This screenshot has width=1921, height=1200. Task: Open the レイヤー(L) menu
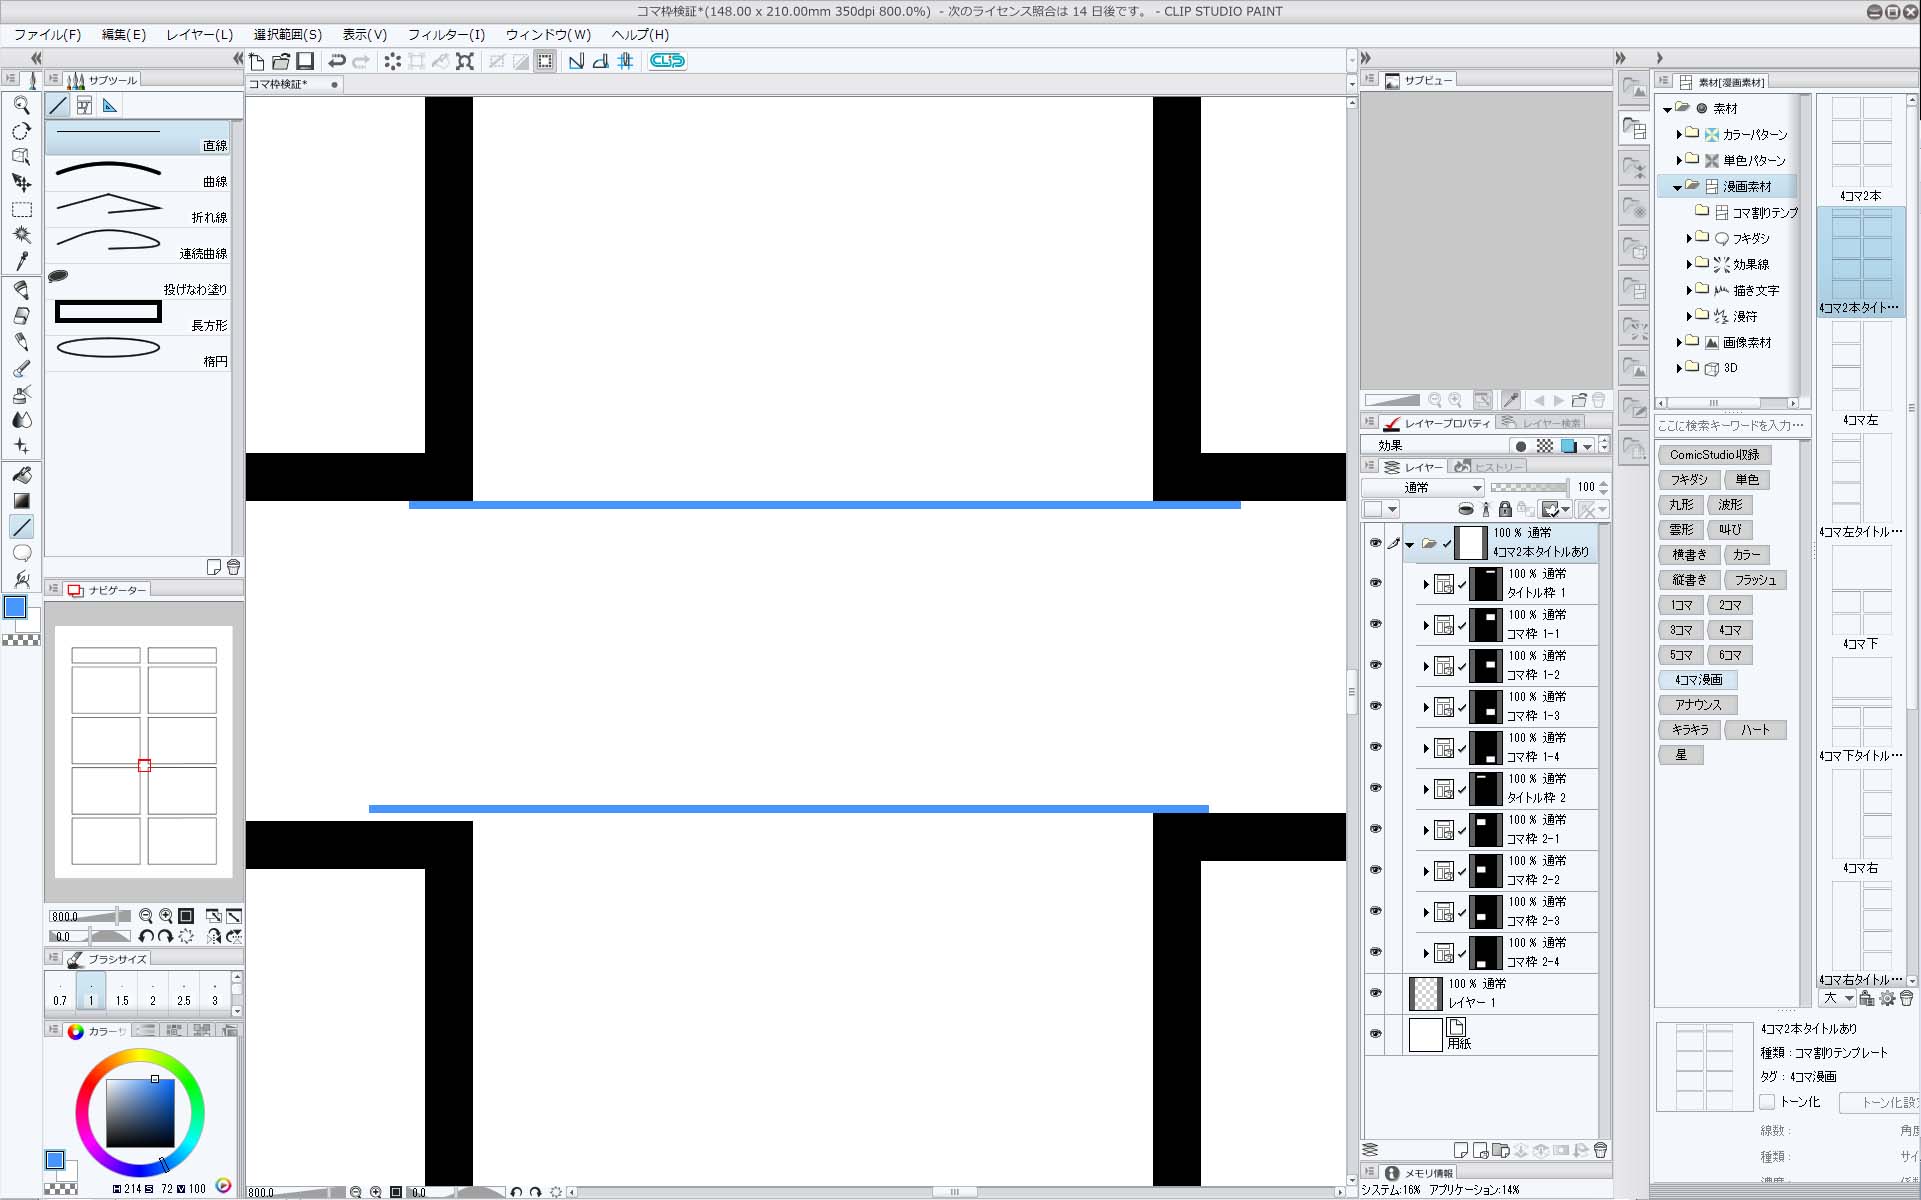point(199,34)
